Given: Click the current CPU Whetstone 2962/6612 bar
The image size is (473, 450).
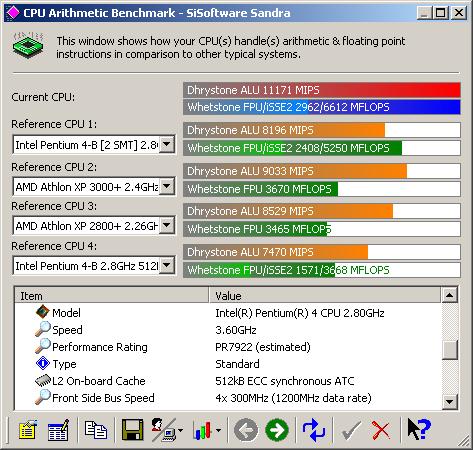Looking at the screenshot, I should click(x=322, y=107).
